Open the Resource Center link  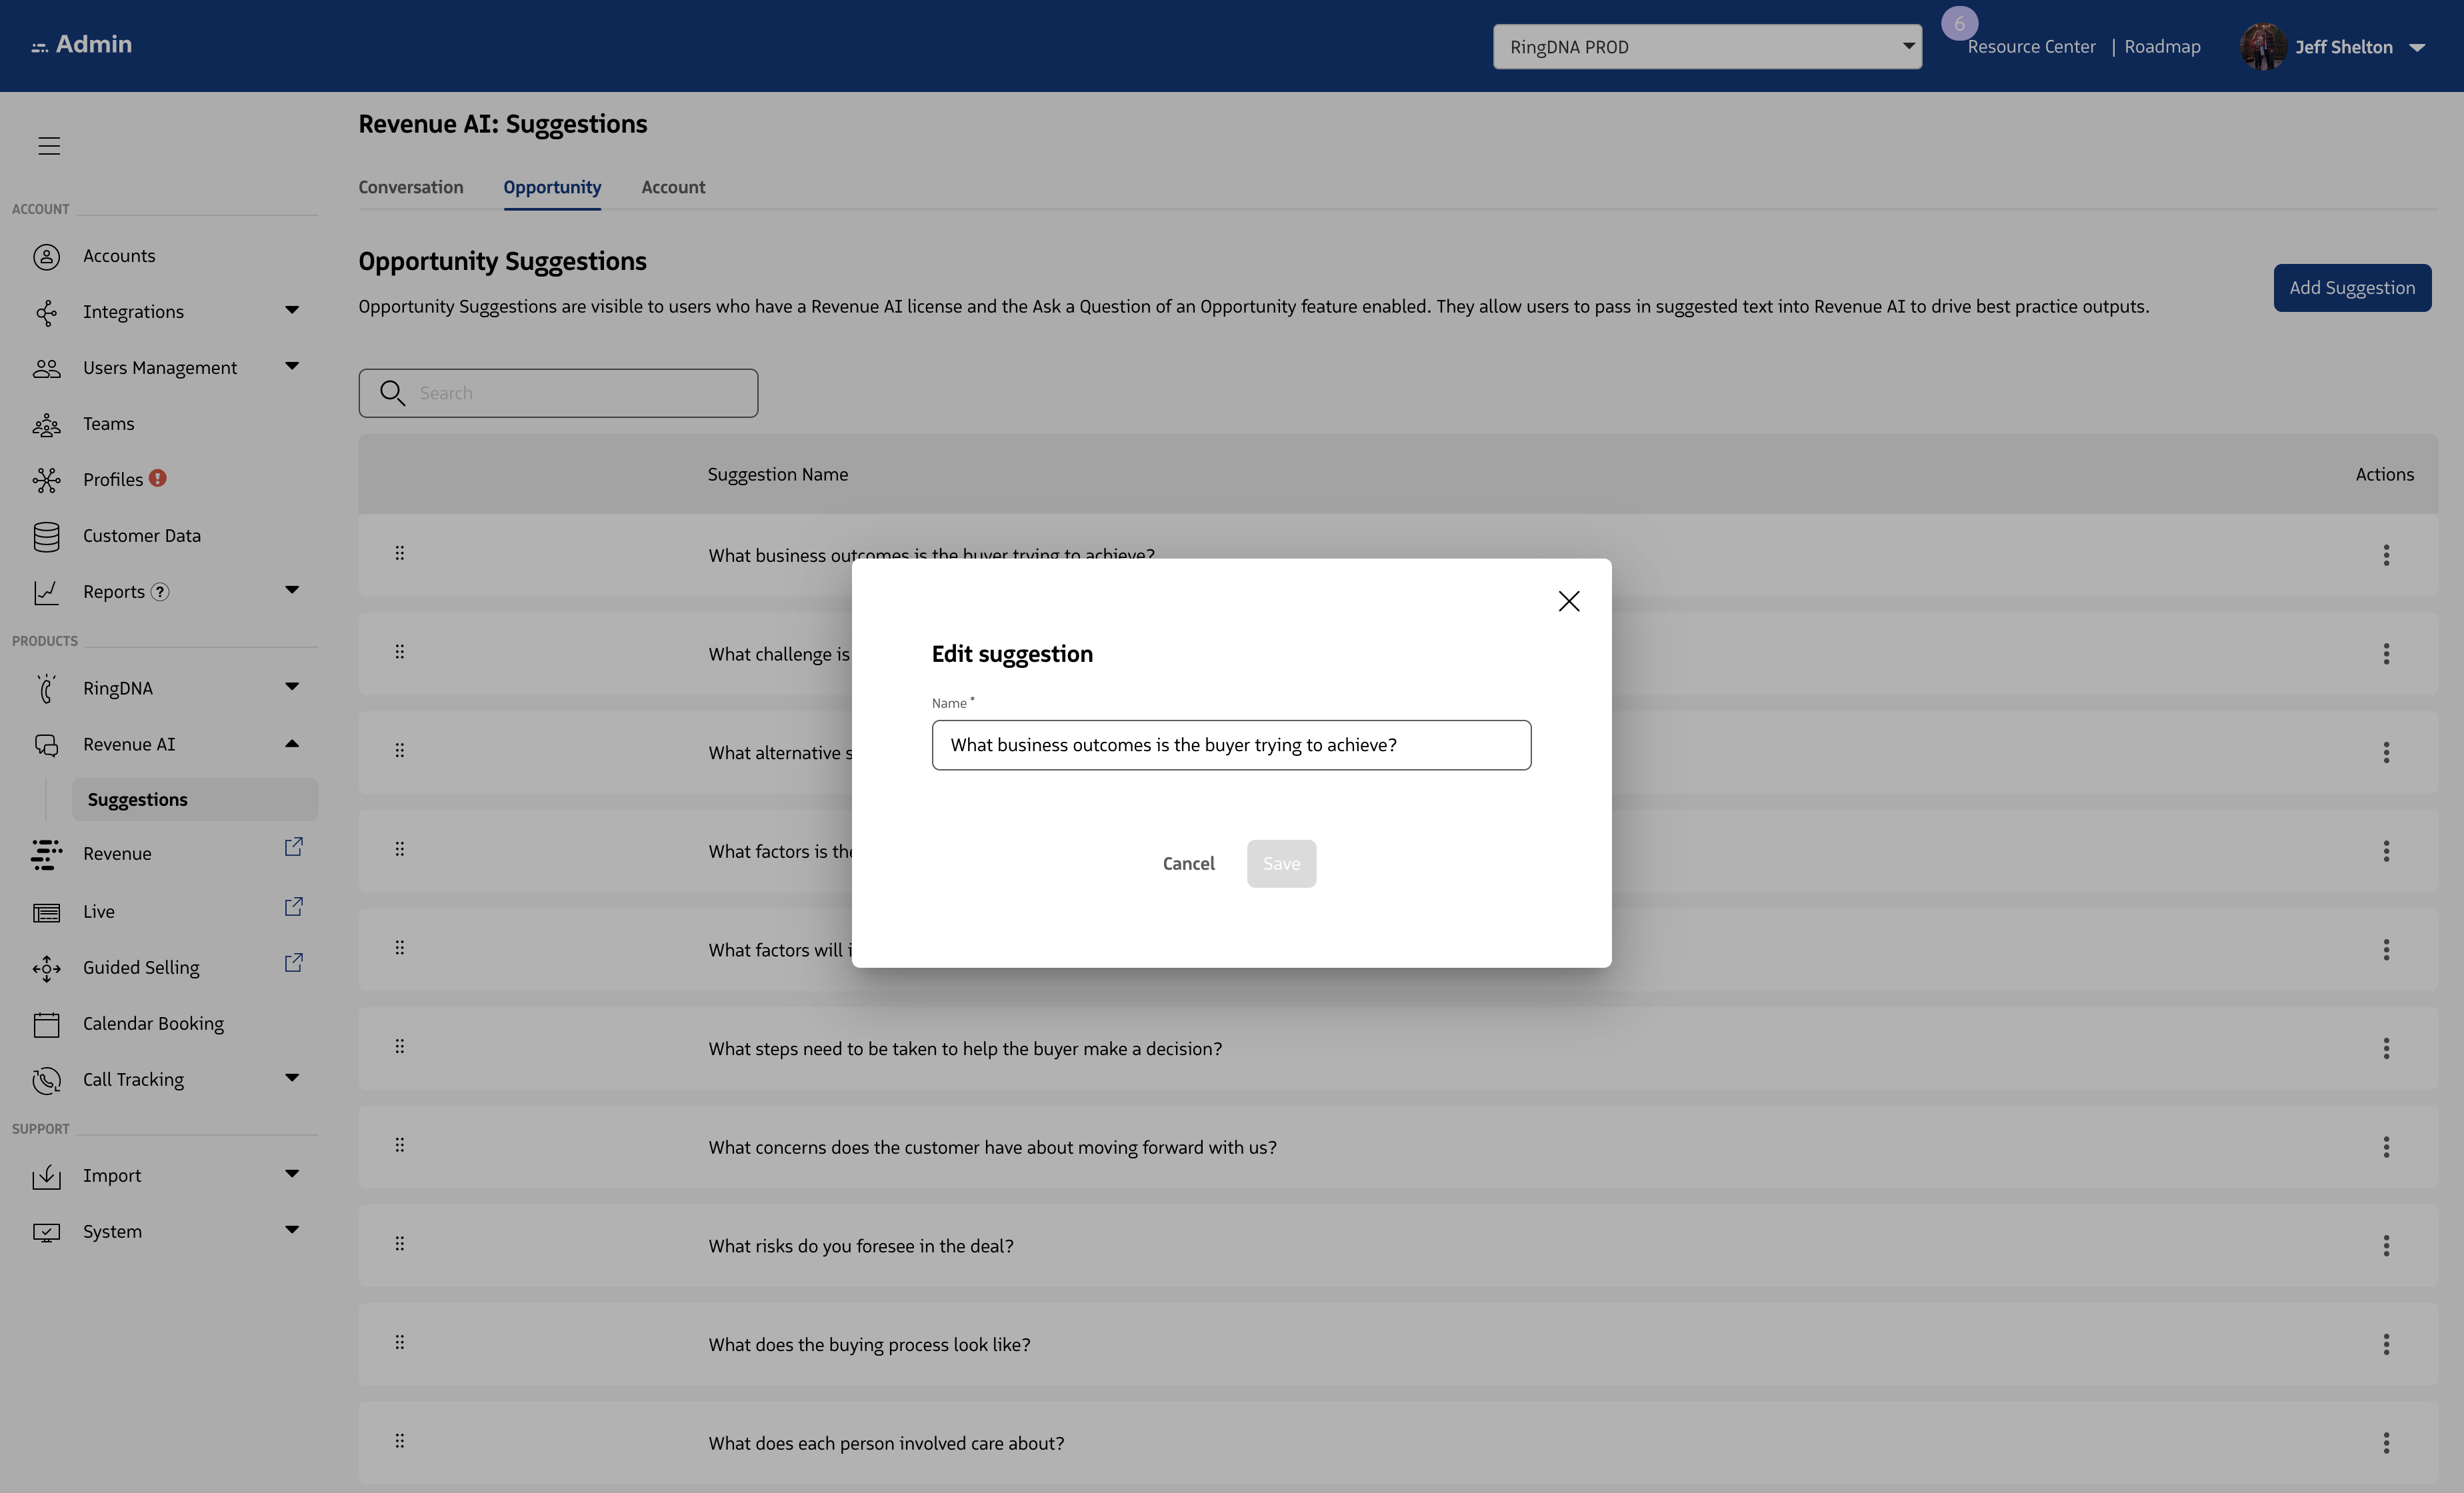pyautogui.click(x=2031, y=47)
